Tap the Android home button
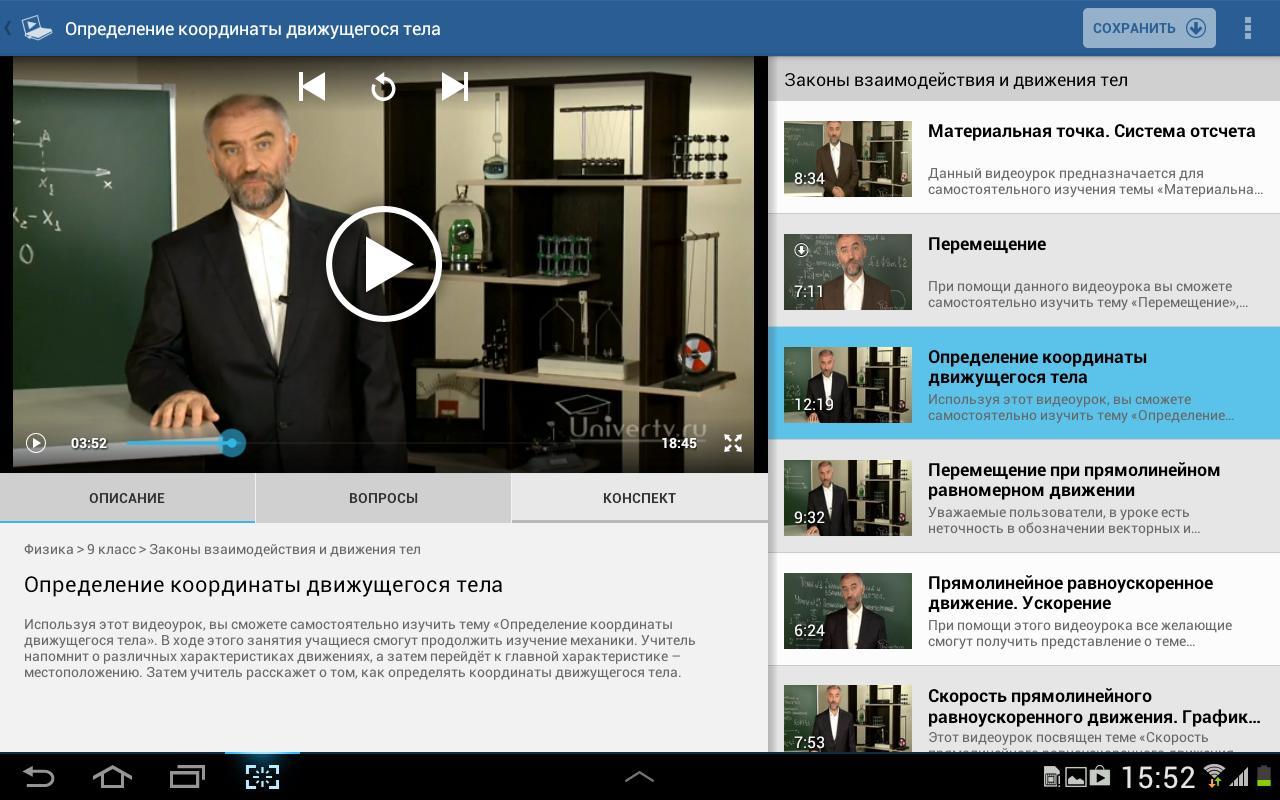This screenshot has height=800, width=1280. 112,776
